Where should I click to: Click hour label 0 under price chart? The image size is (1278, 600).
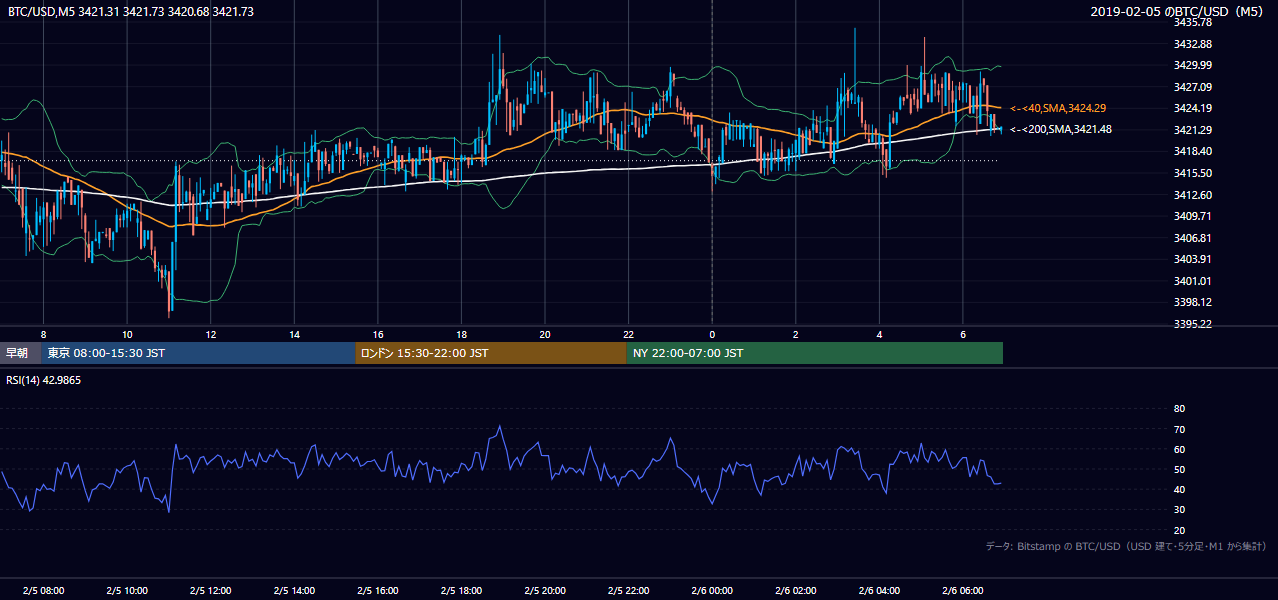(x=712, y=334)
